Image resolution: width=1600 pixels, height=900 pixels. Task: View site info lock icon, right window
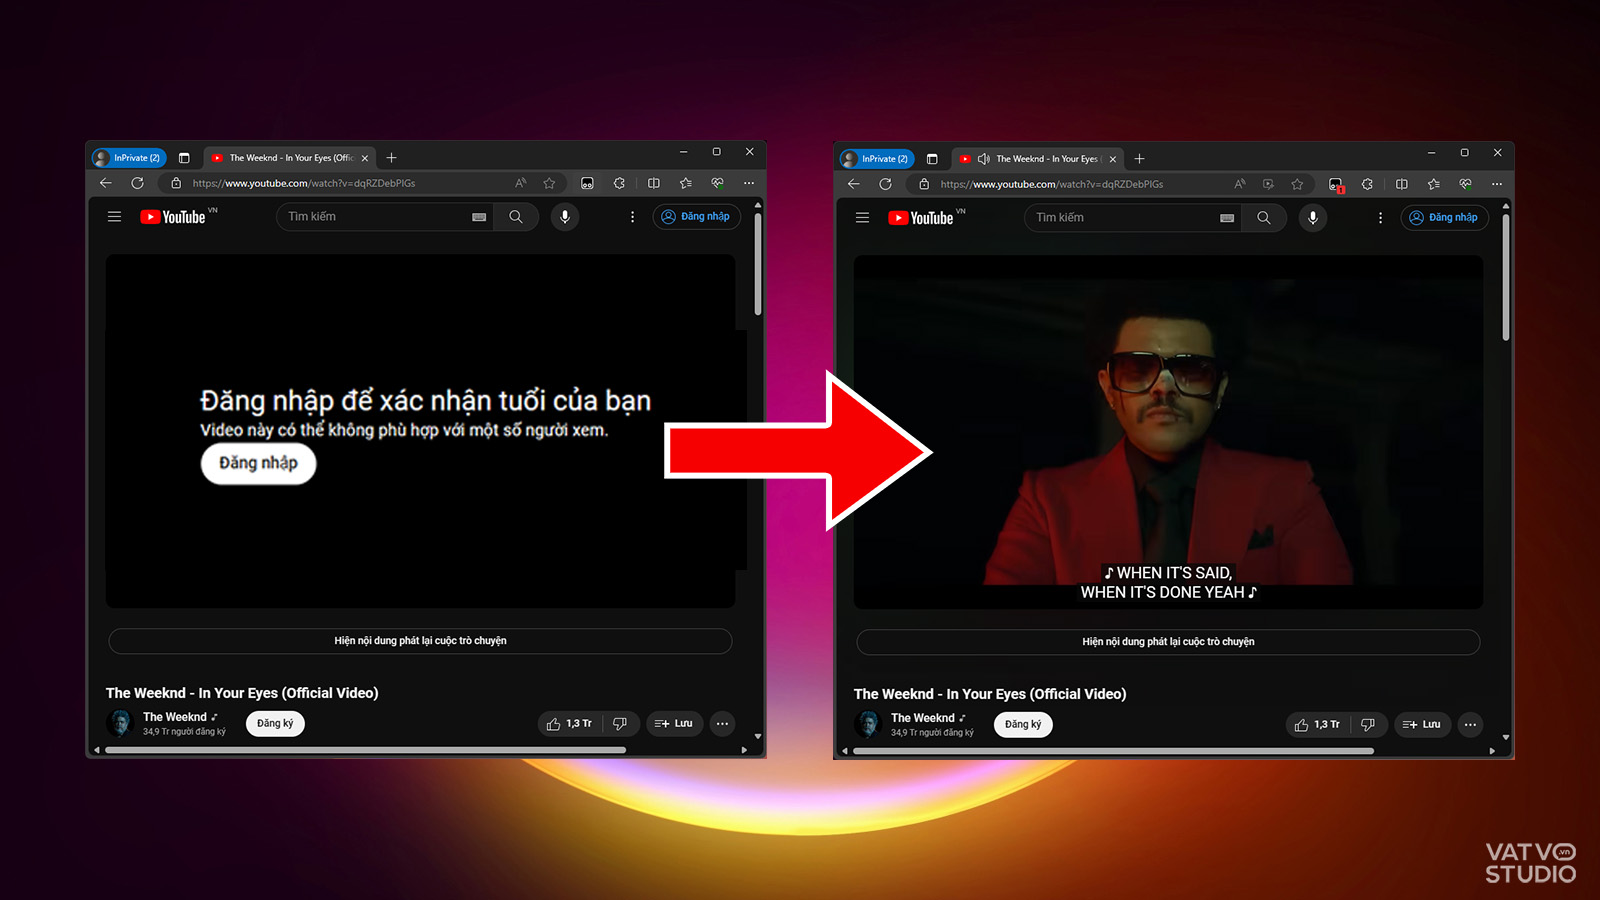tap(924, 184)
